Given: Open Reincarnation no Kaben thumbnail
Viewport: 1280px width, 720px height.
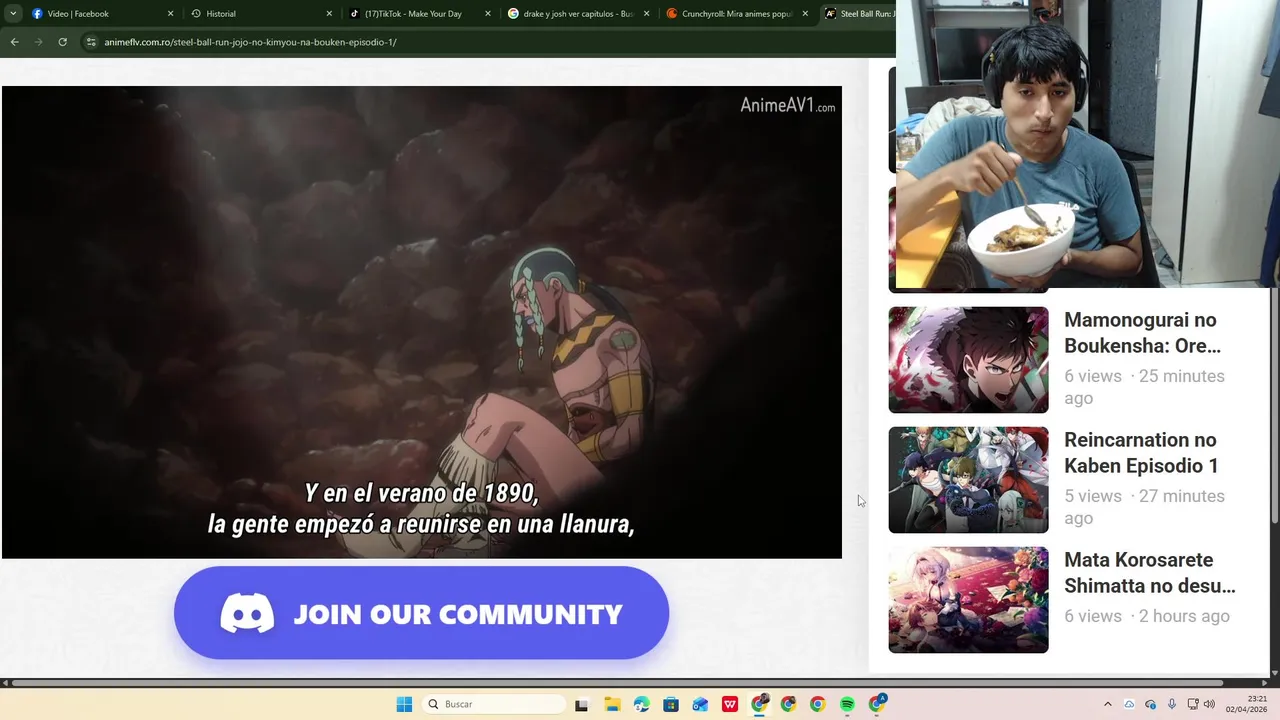Looking at the screenshot, I should pyautogui.click(x=968, y=480).
